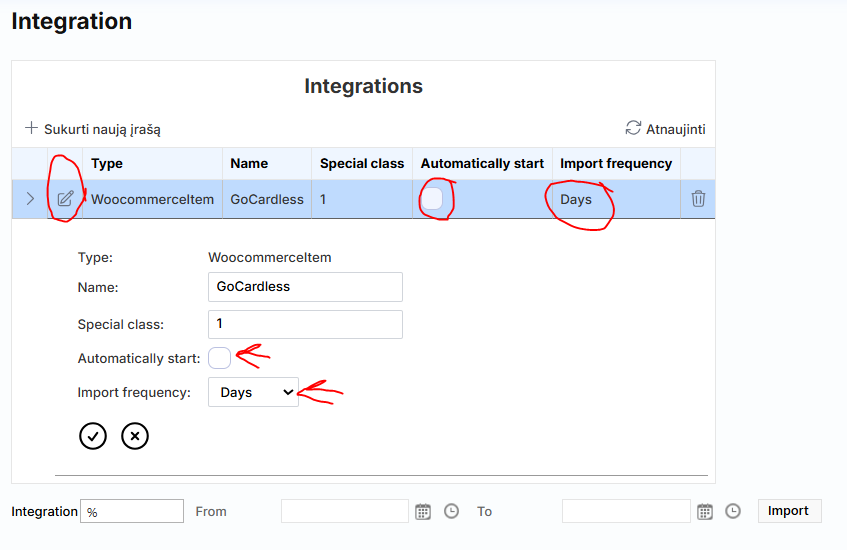The width and height of the screenshot is (847, 550).
Task: Sort by the Import frequency column header
Action: (x=615, y=163)
